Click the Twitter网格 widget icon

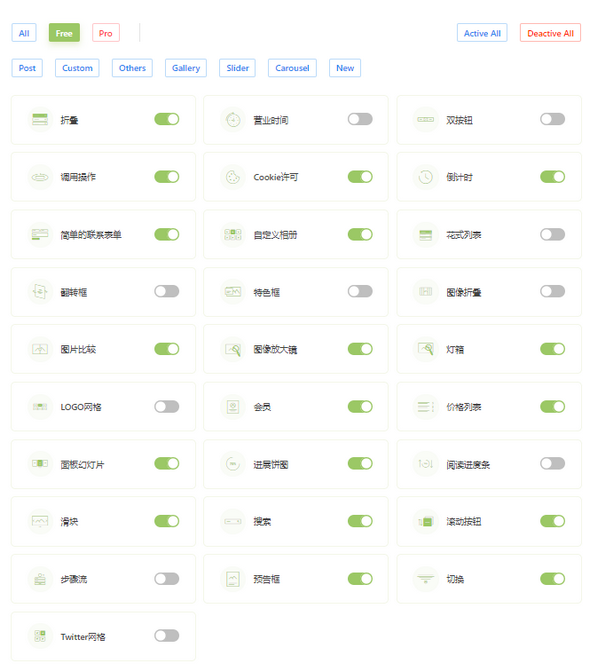pyautogui.click(x=40, y=636)
